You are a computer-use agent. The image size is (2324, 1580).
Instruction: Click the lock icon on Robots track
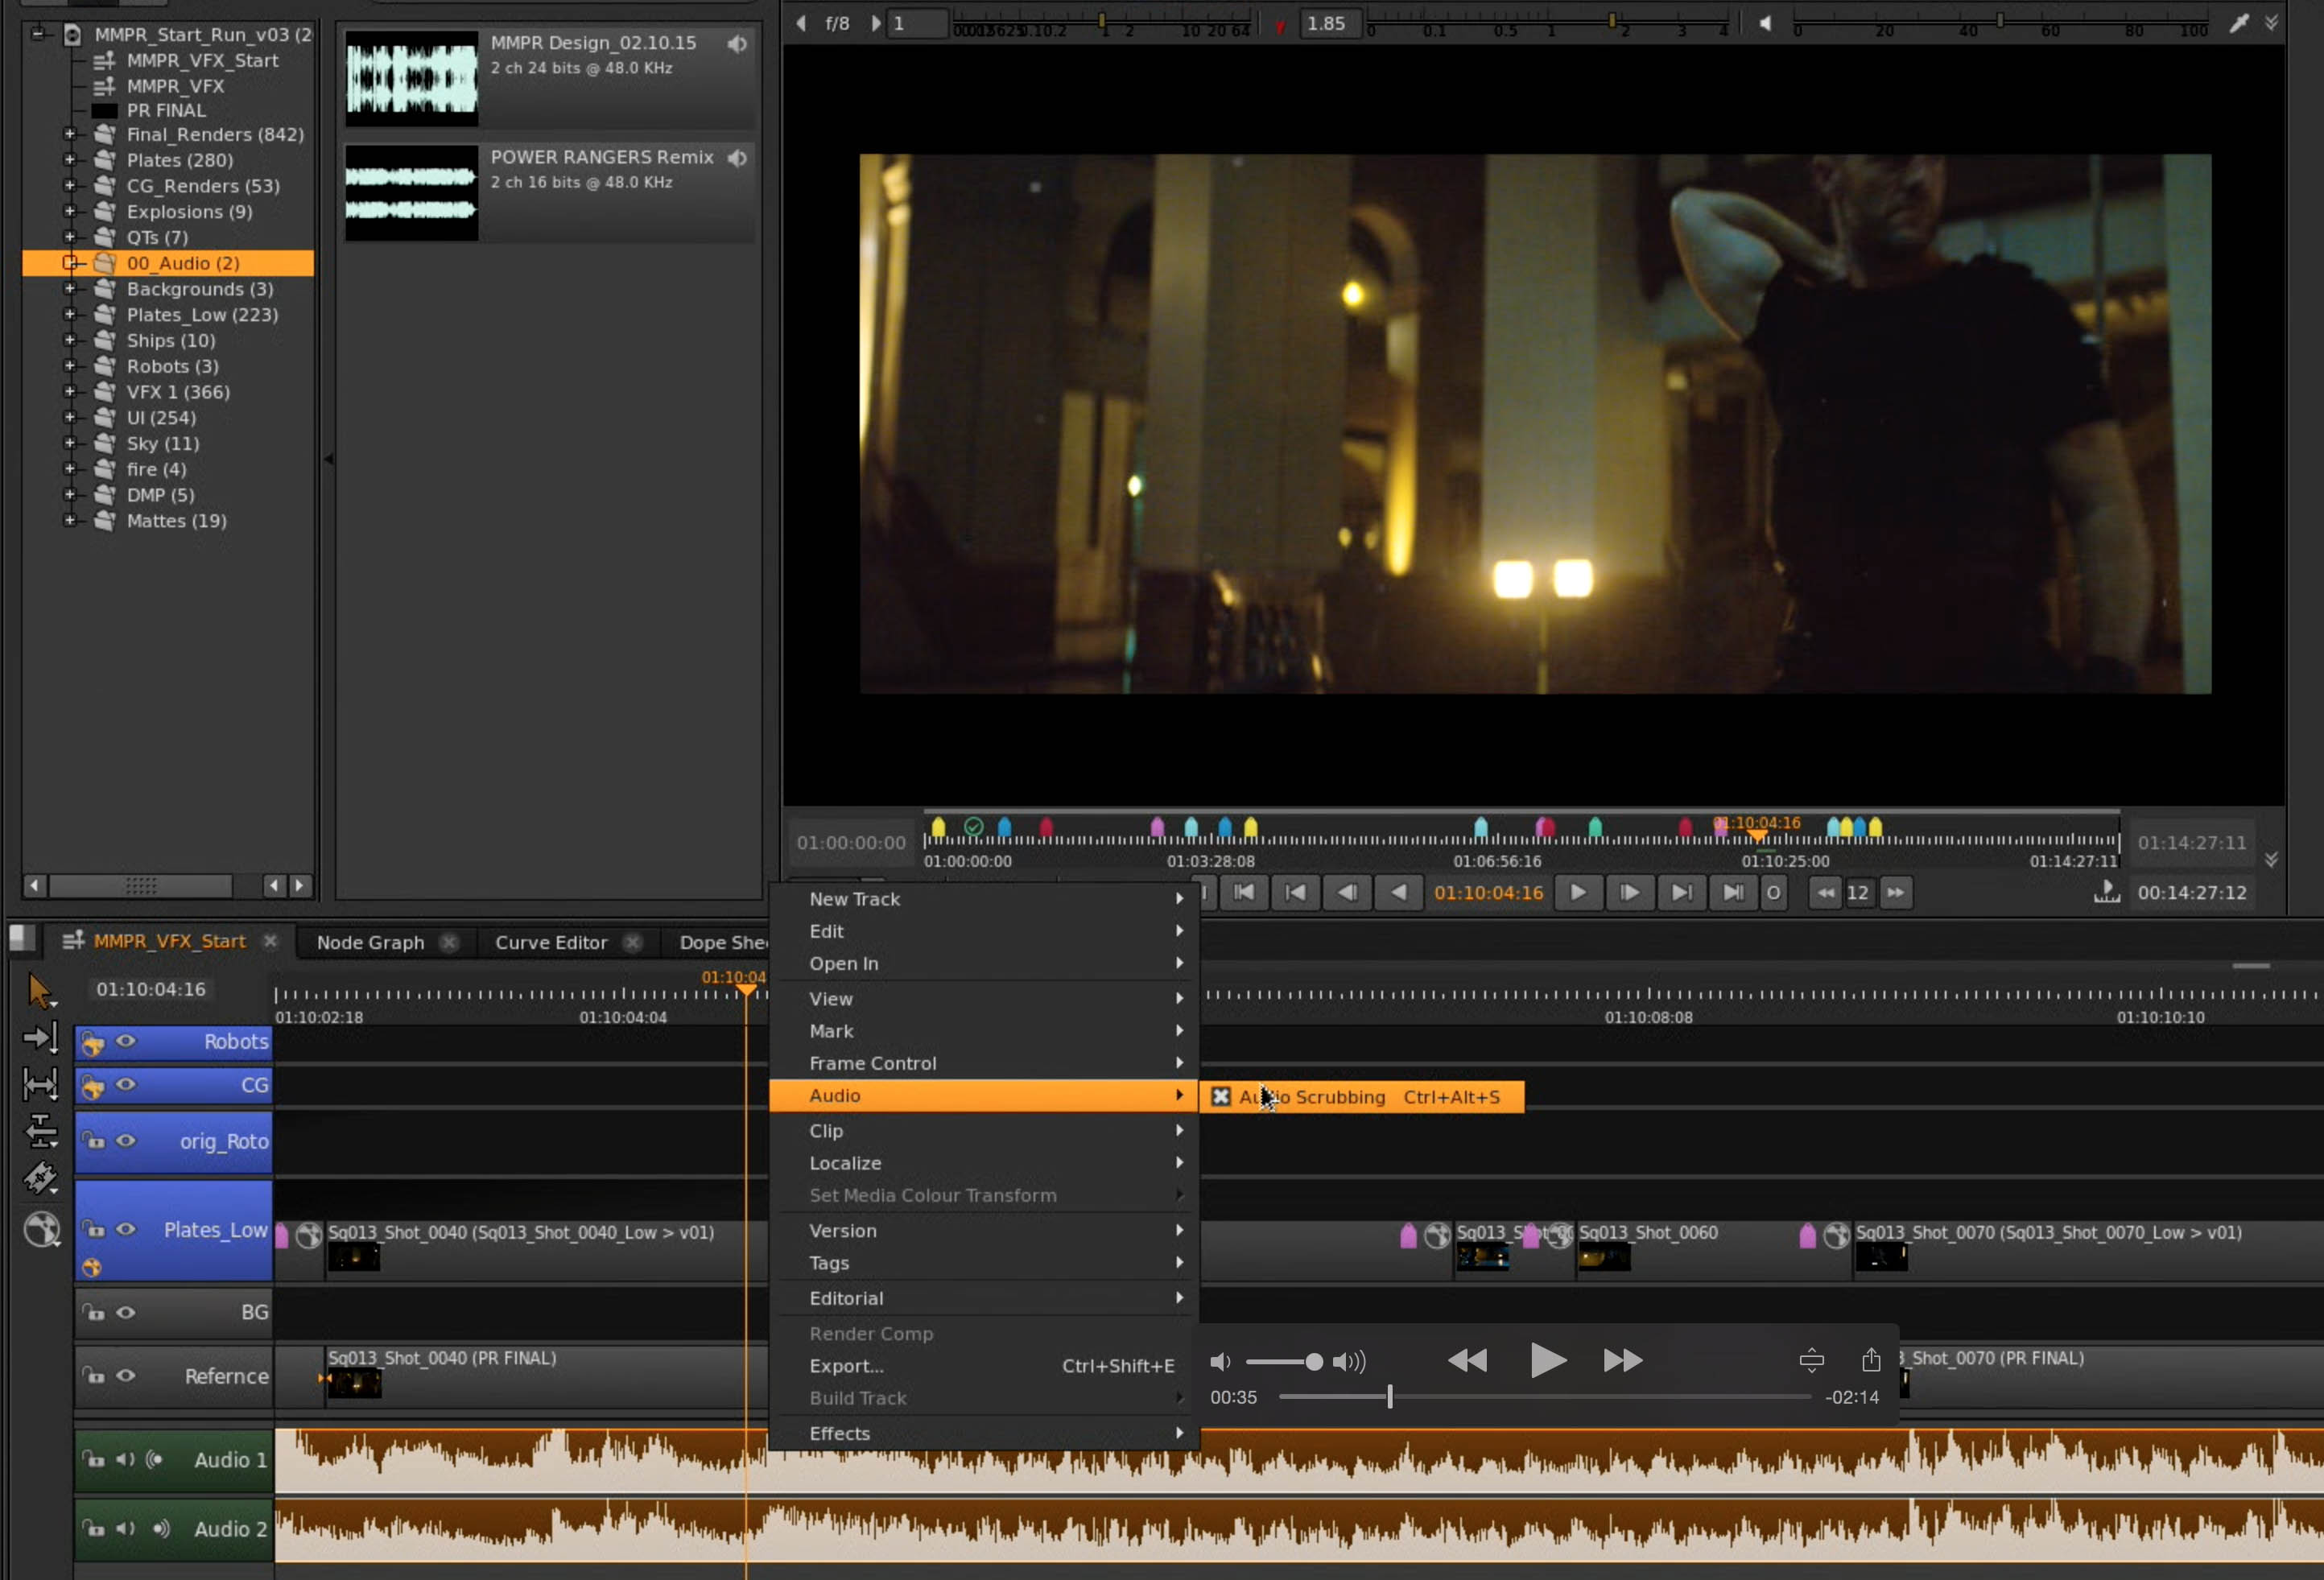click(93, 1043)
